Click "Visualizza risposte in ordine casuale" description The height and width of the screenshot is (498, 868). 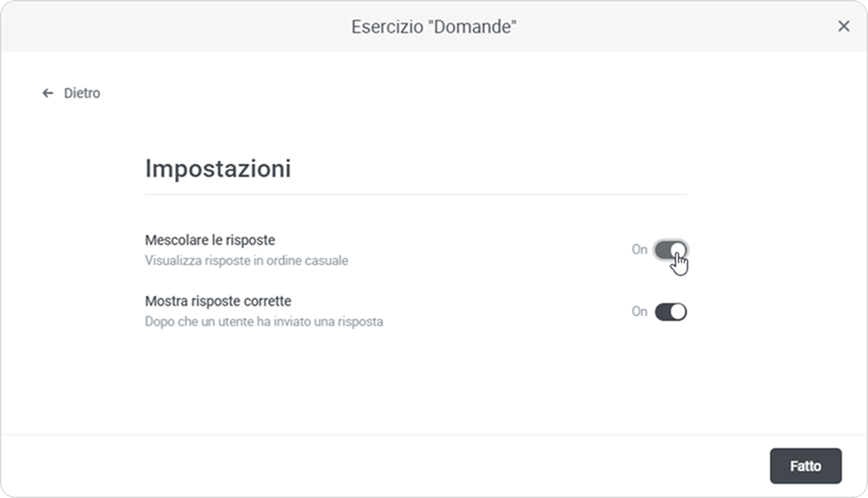tap(247, 261)
